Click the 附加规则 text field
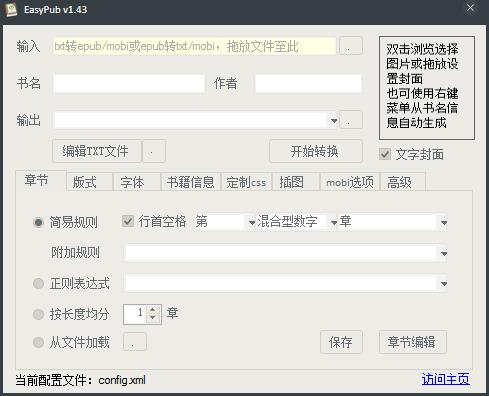This screenshot has width=489, height=396. tap(281, 254)
